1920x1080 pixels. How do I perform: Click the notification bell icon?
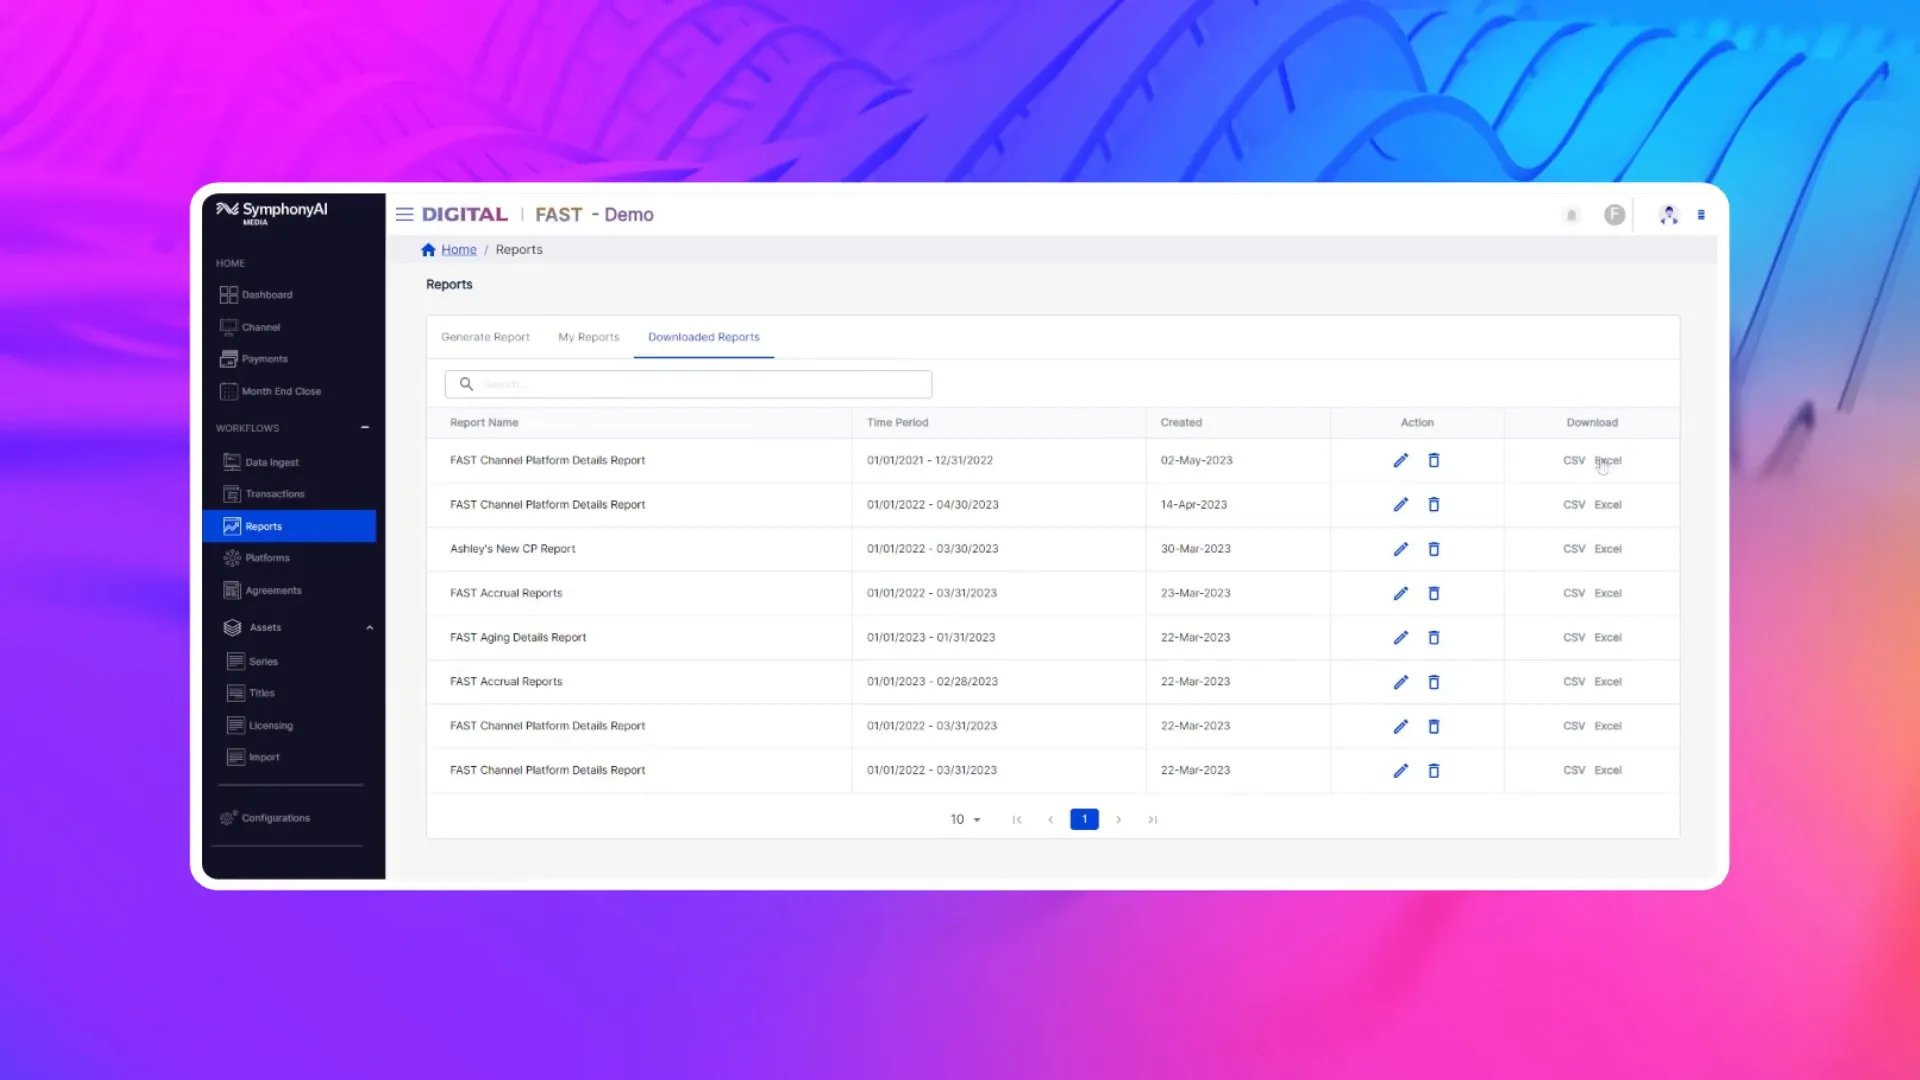(1571, 215)
